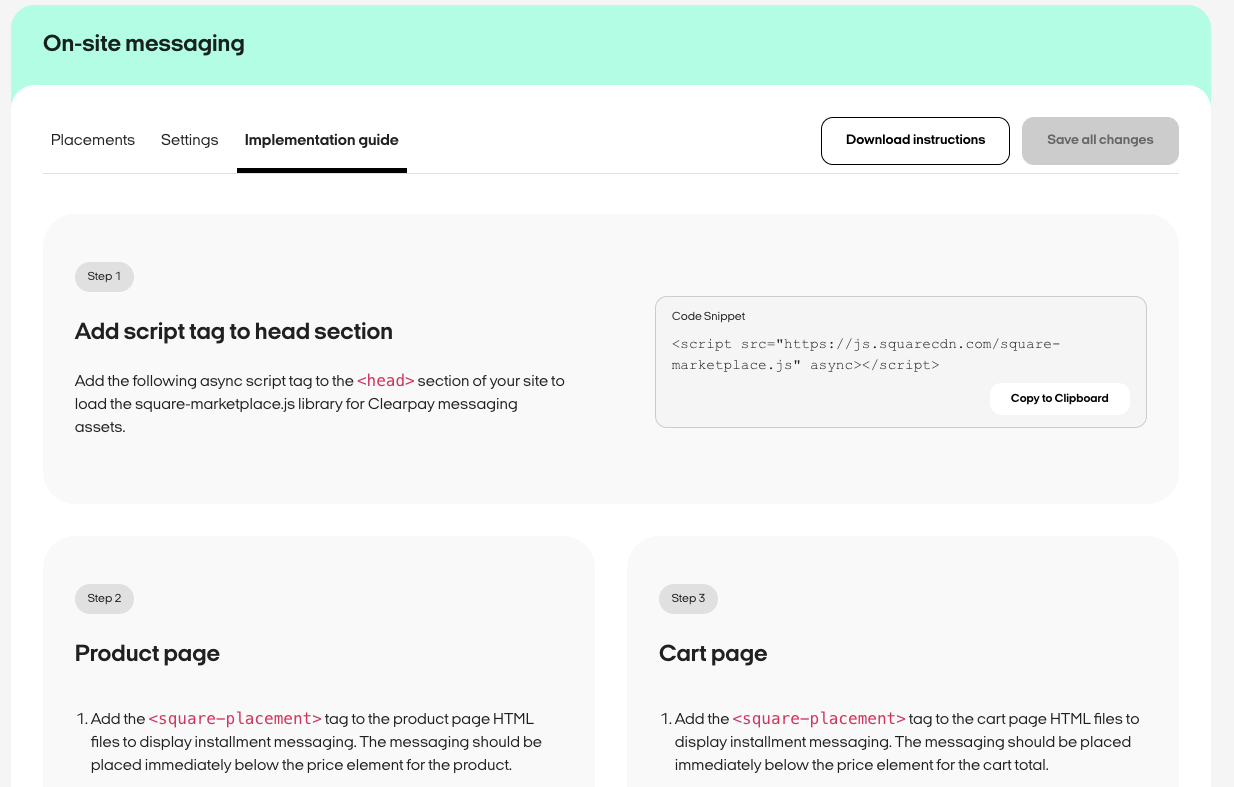Image resolution: width=1234 pixels, height=787 pixels.
Task: Click the <square-placement> tag under Cart page
Action: tap(819, 719)
